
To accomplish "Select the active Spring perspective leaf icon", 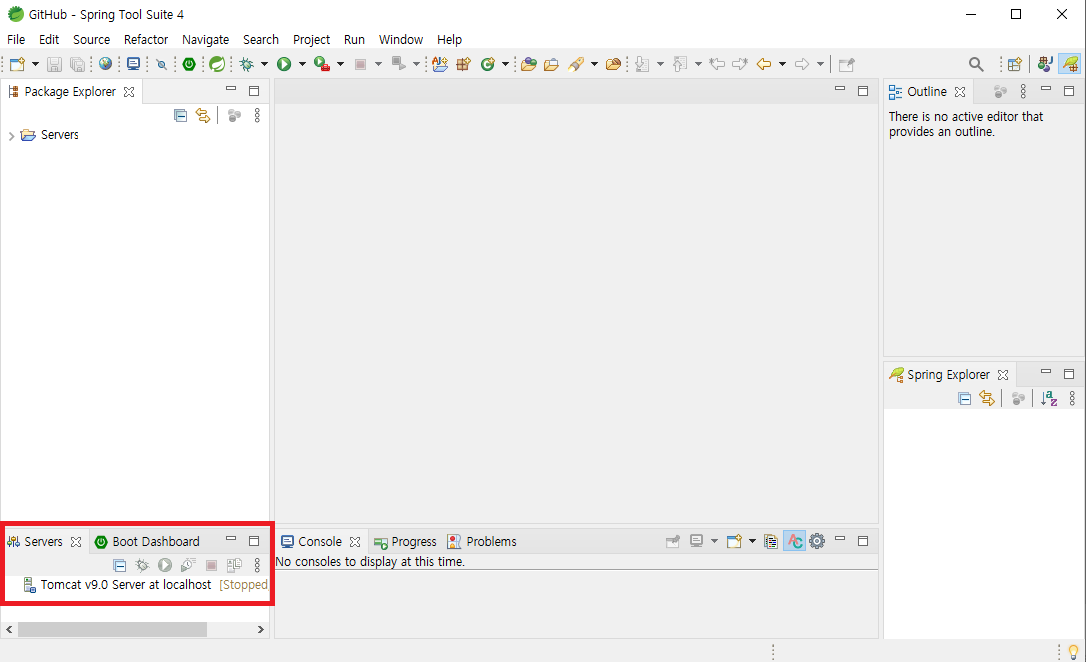I will coord(1070,64).
